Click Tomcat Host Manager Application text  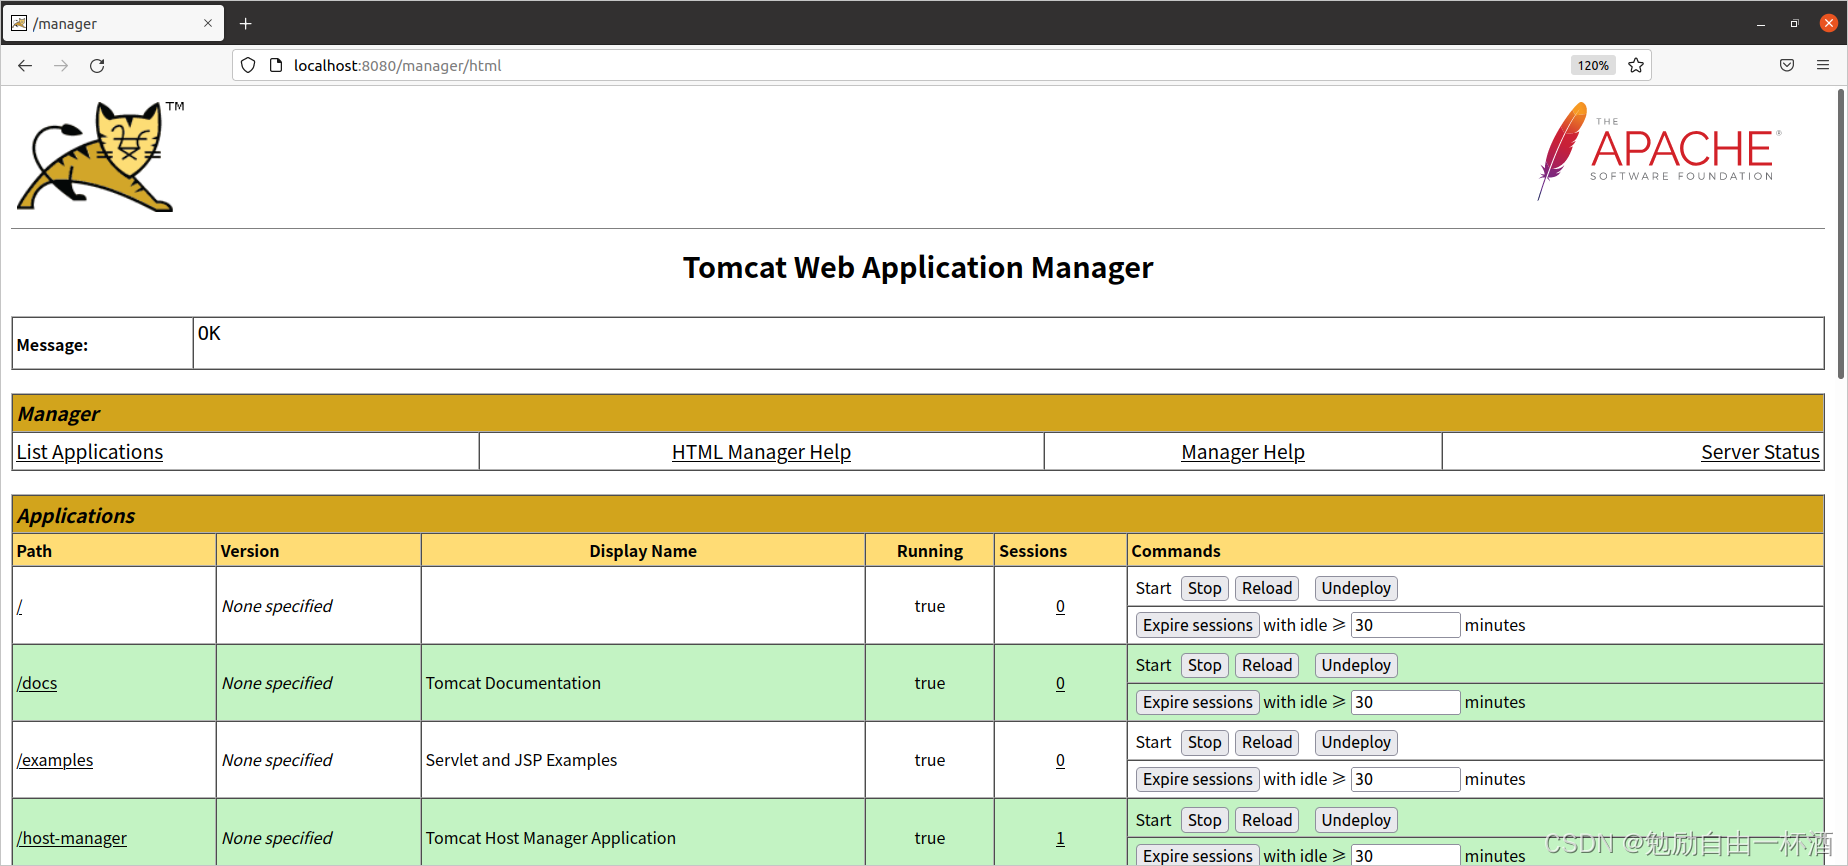tap(550, 838)
